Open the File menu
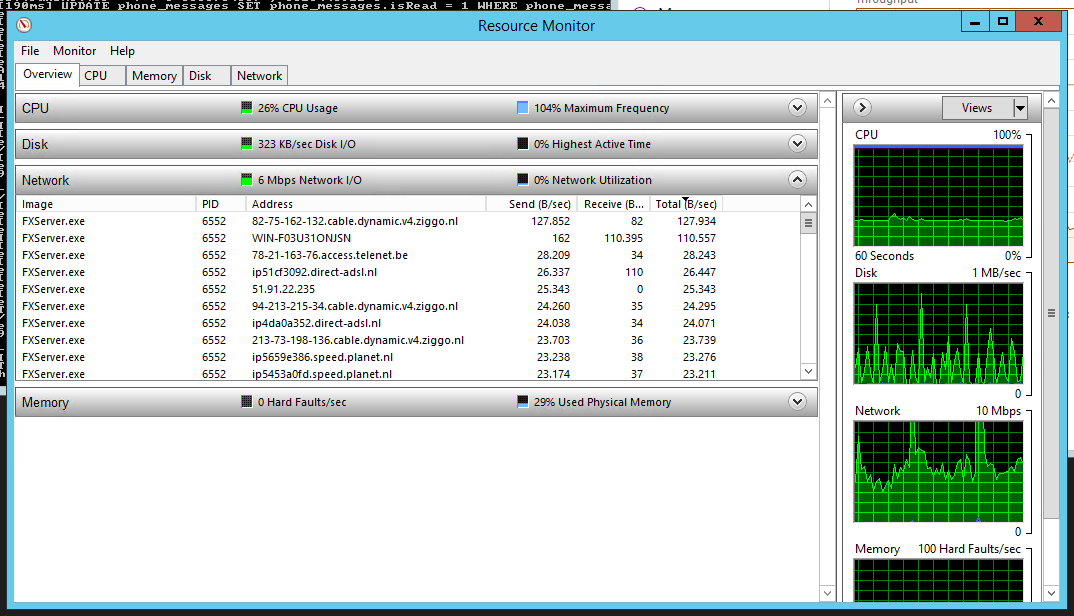 (x=30, y=51)
